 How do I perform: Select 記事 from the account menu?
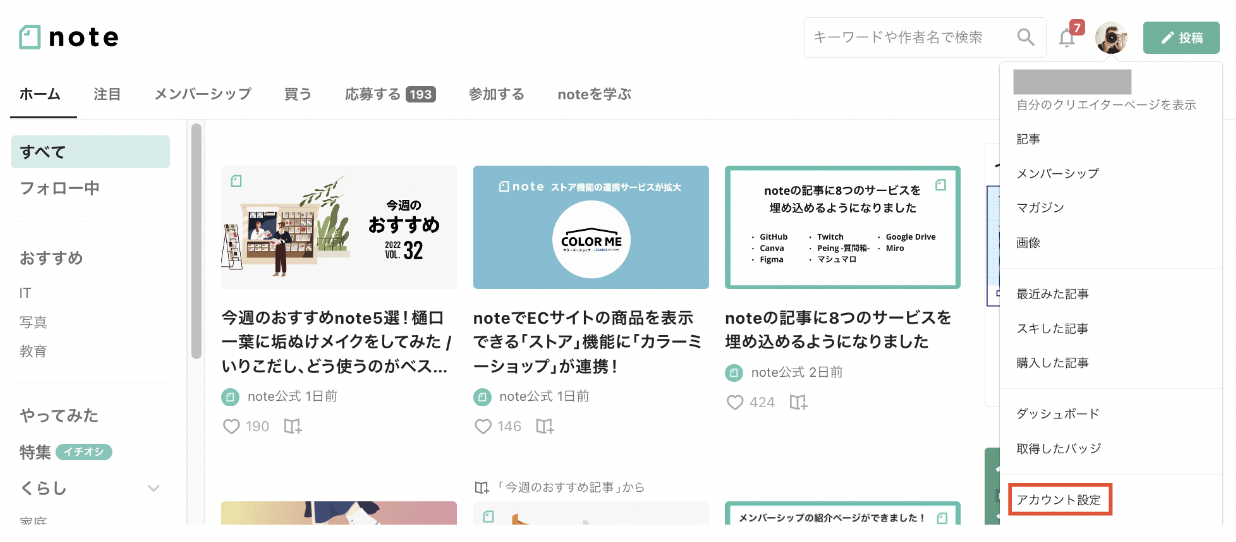coord(1029,139)
